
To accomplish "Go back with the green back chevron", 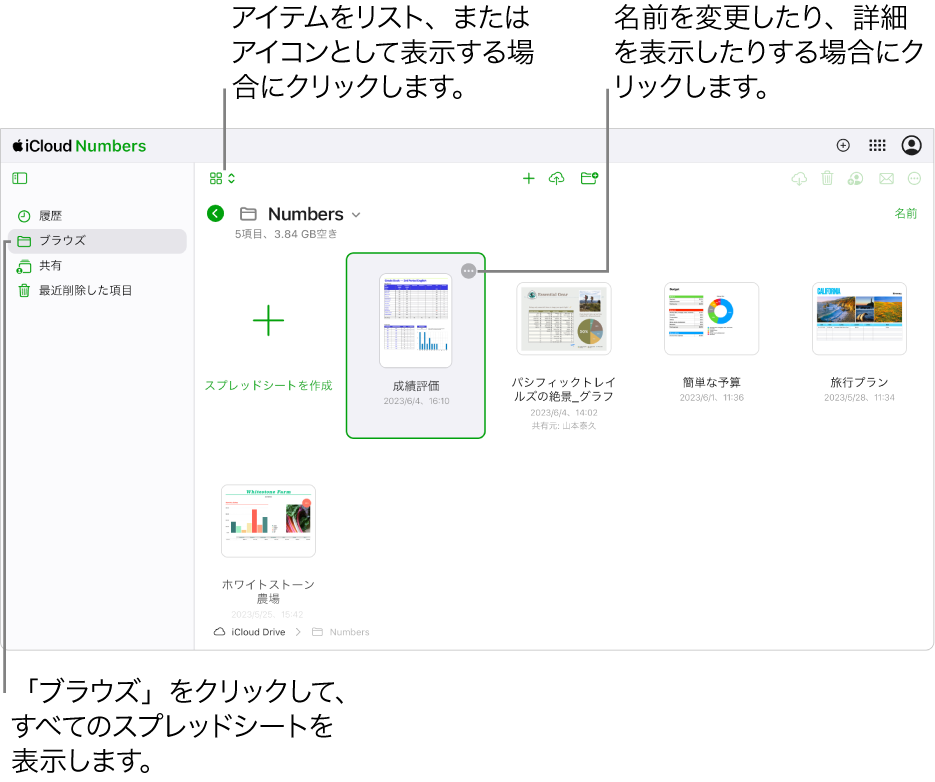I will point(215,214).
